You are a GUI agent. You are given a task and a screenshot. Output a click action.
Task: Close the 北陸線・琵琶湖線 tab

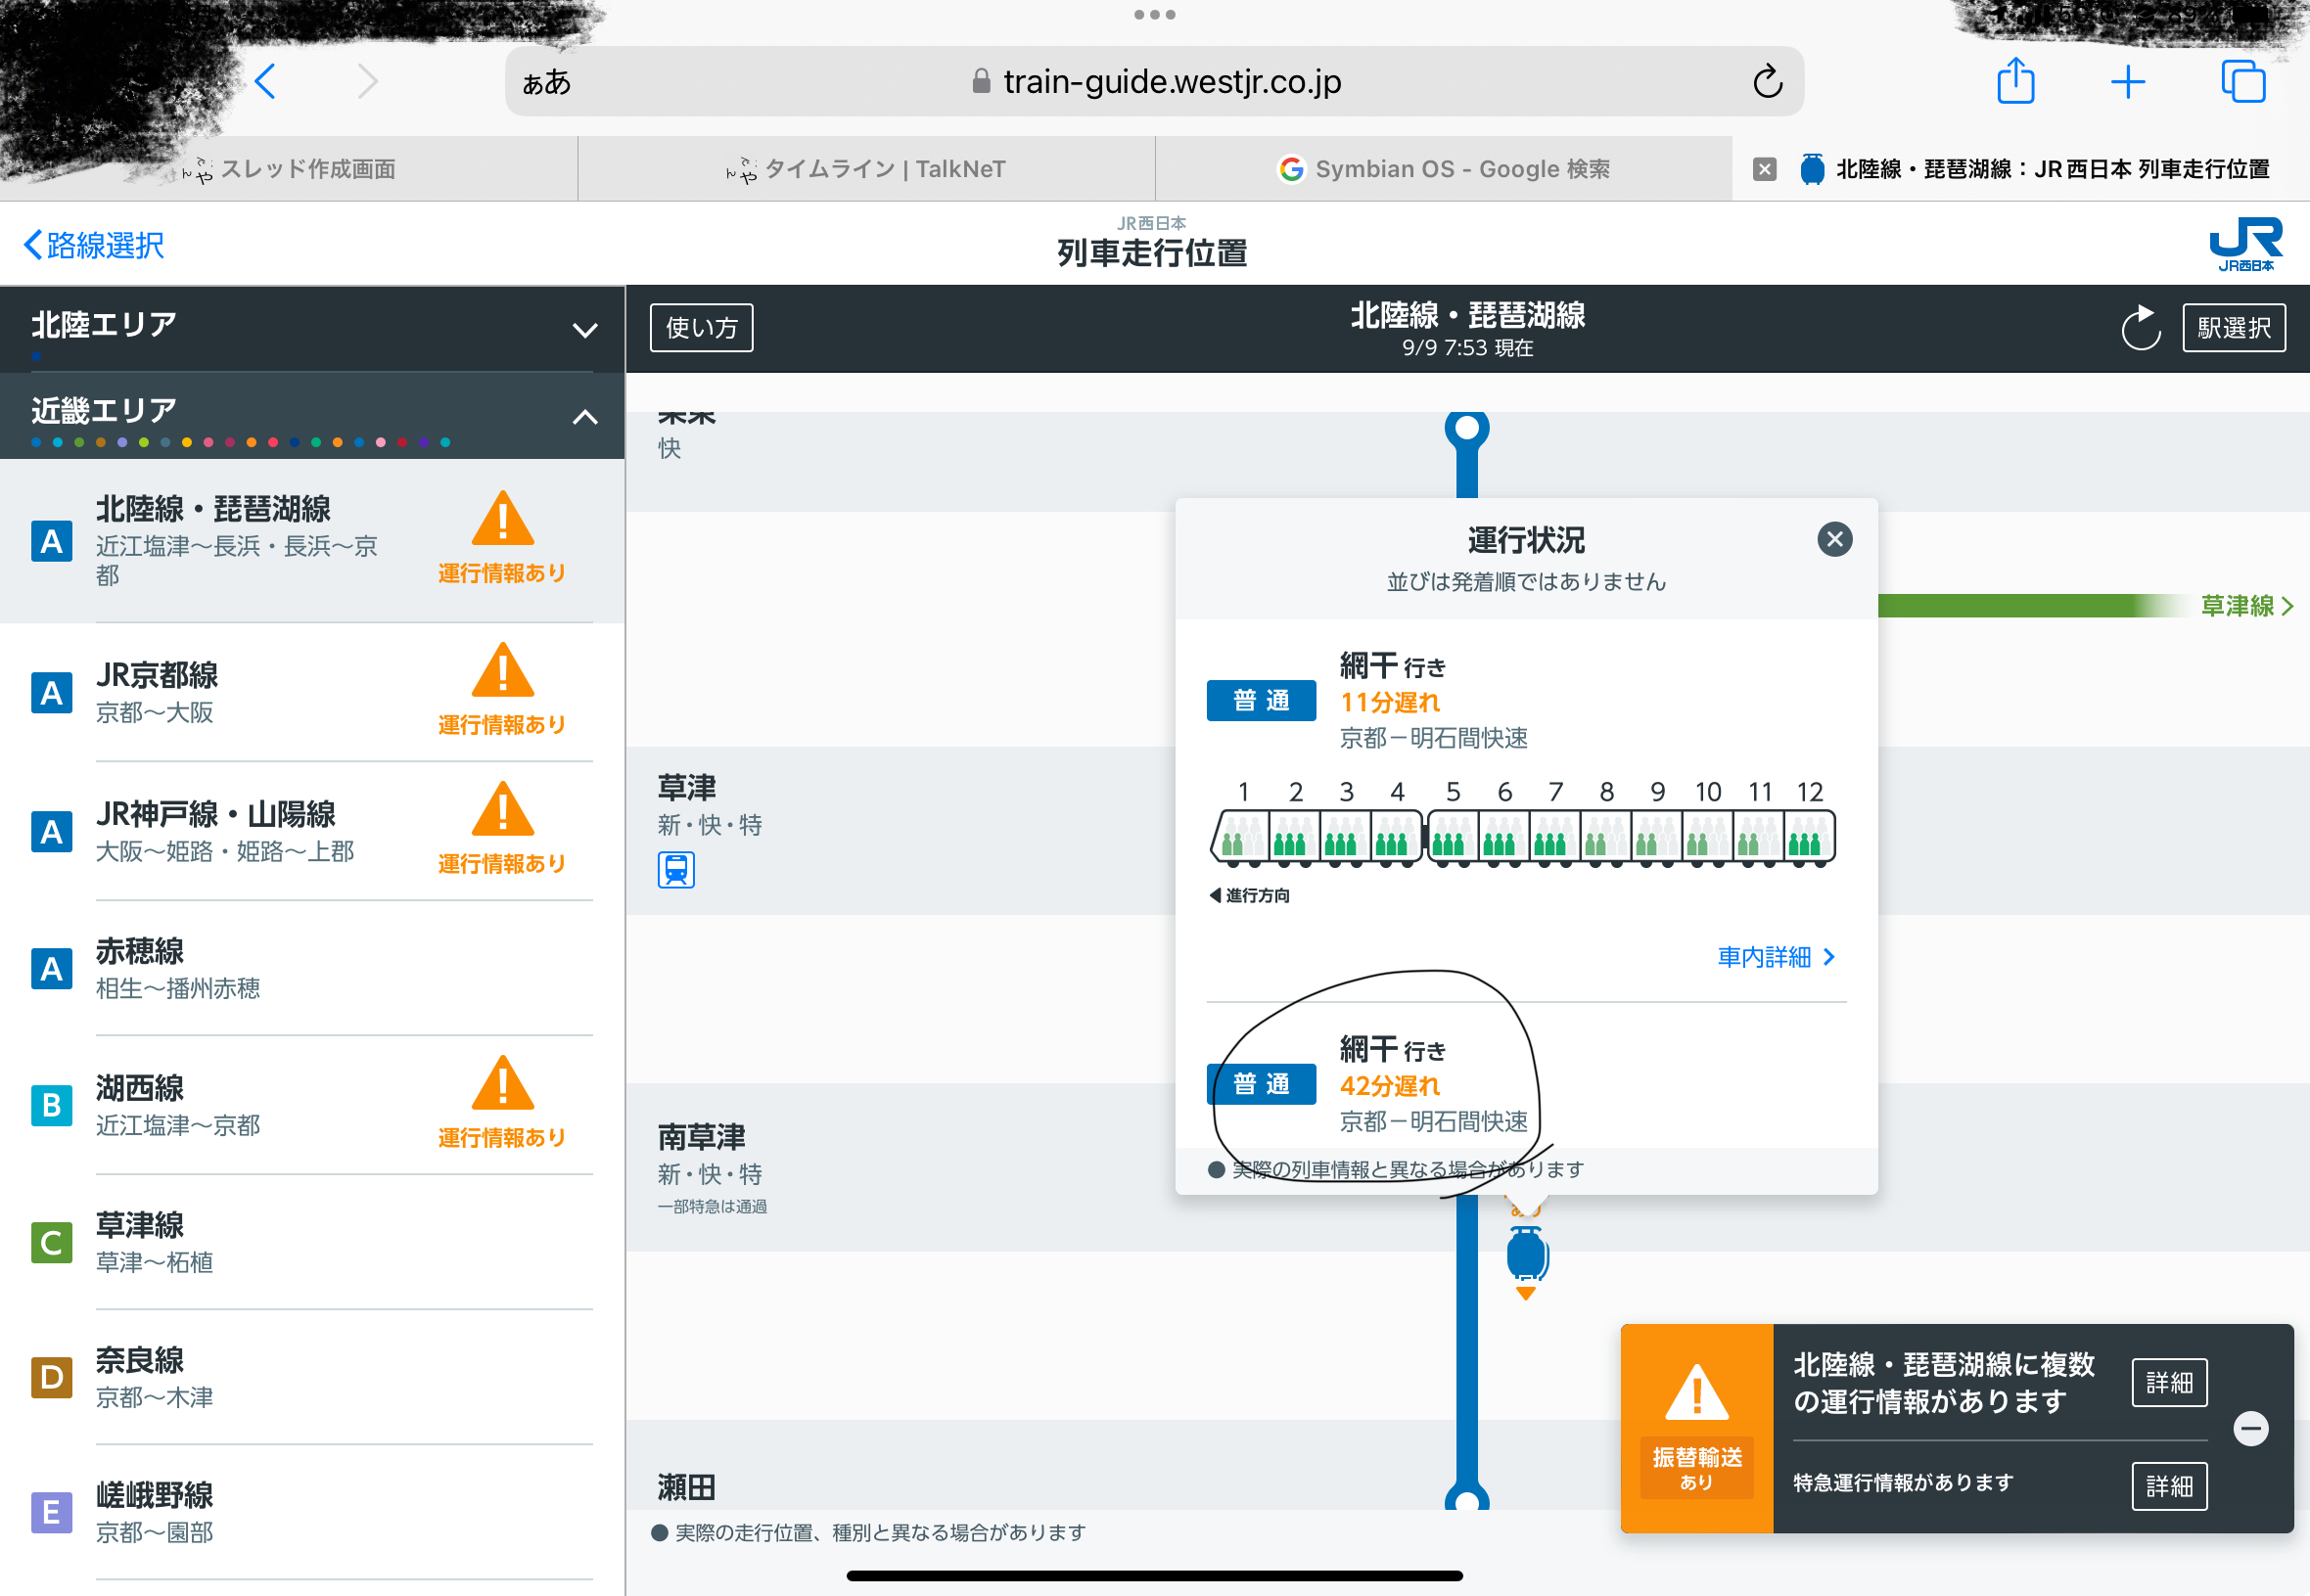tap(1764, 169)
